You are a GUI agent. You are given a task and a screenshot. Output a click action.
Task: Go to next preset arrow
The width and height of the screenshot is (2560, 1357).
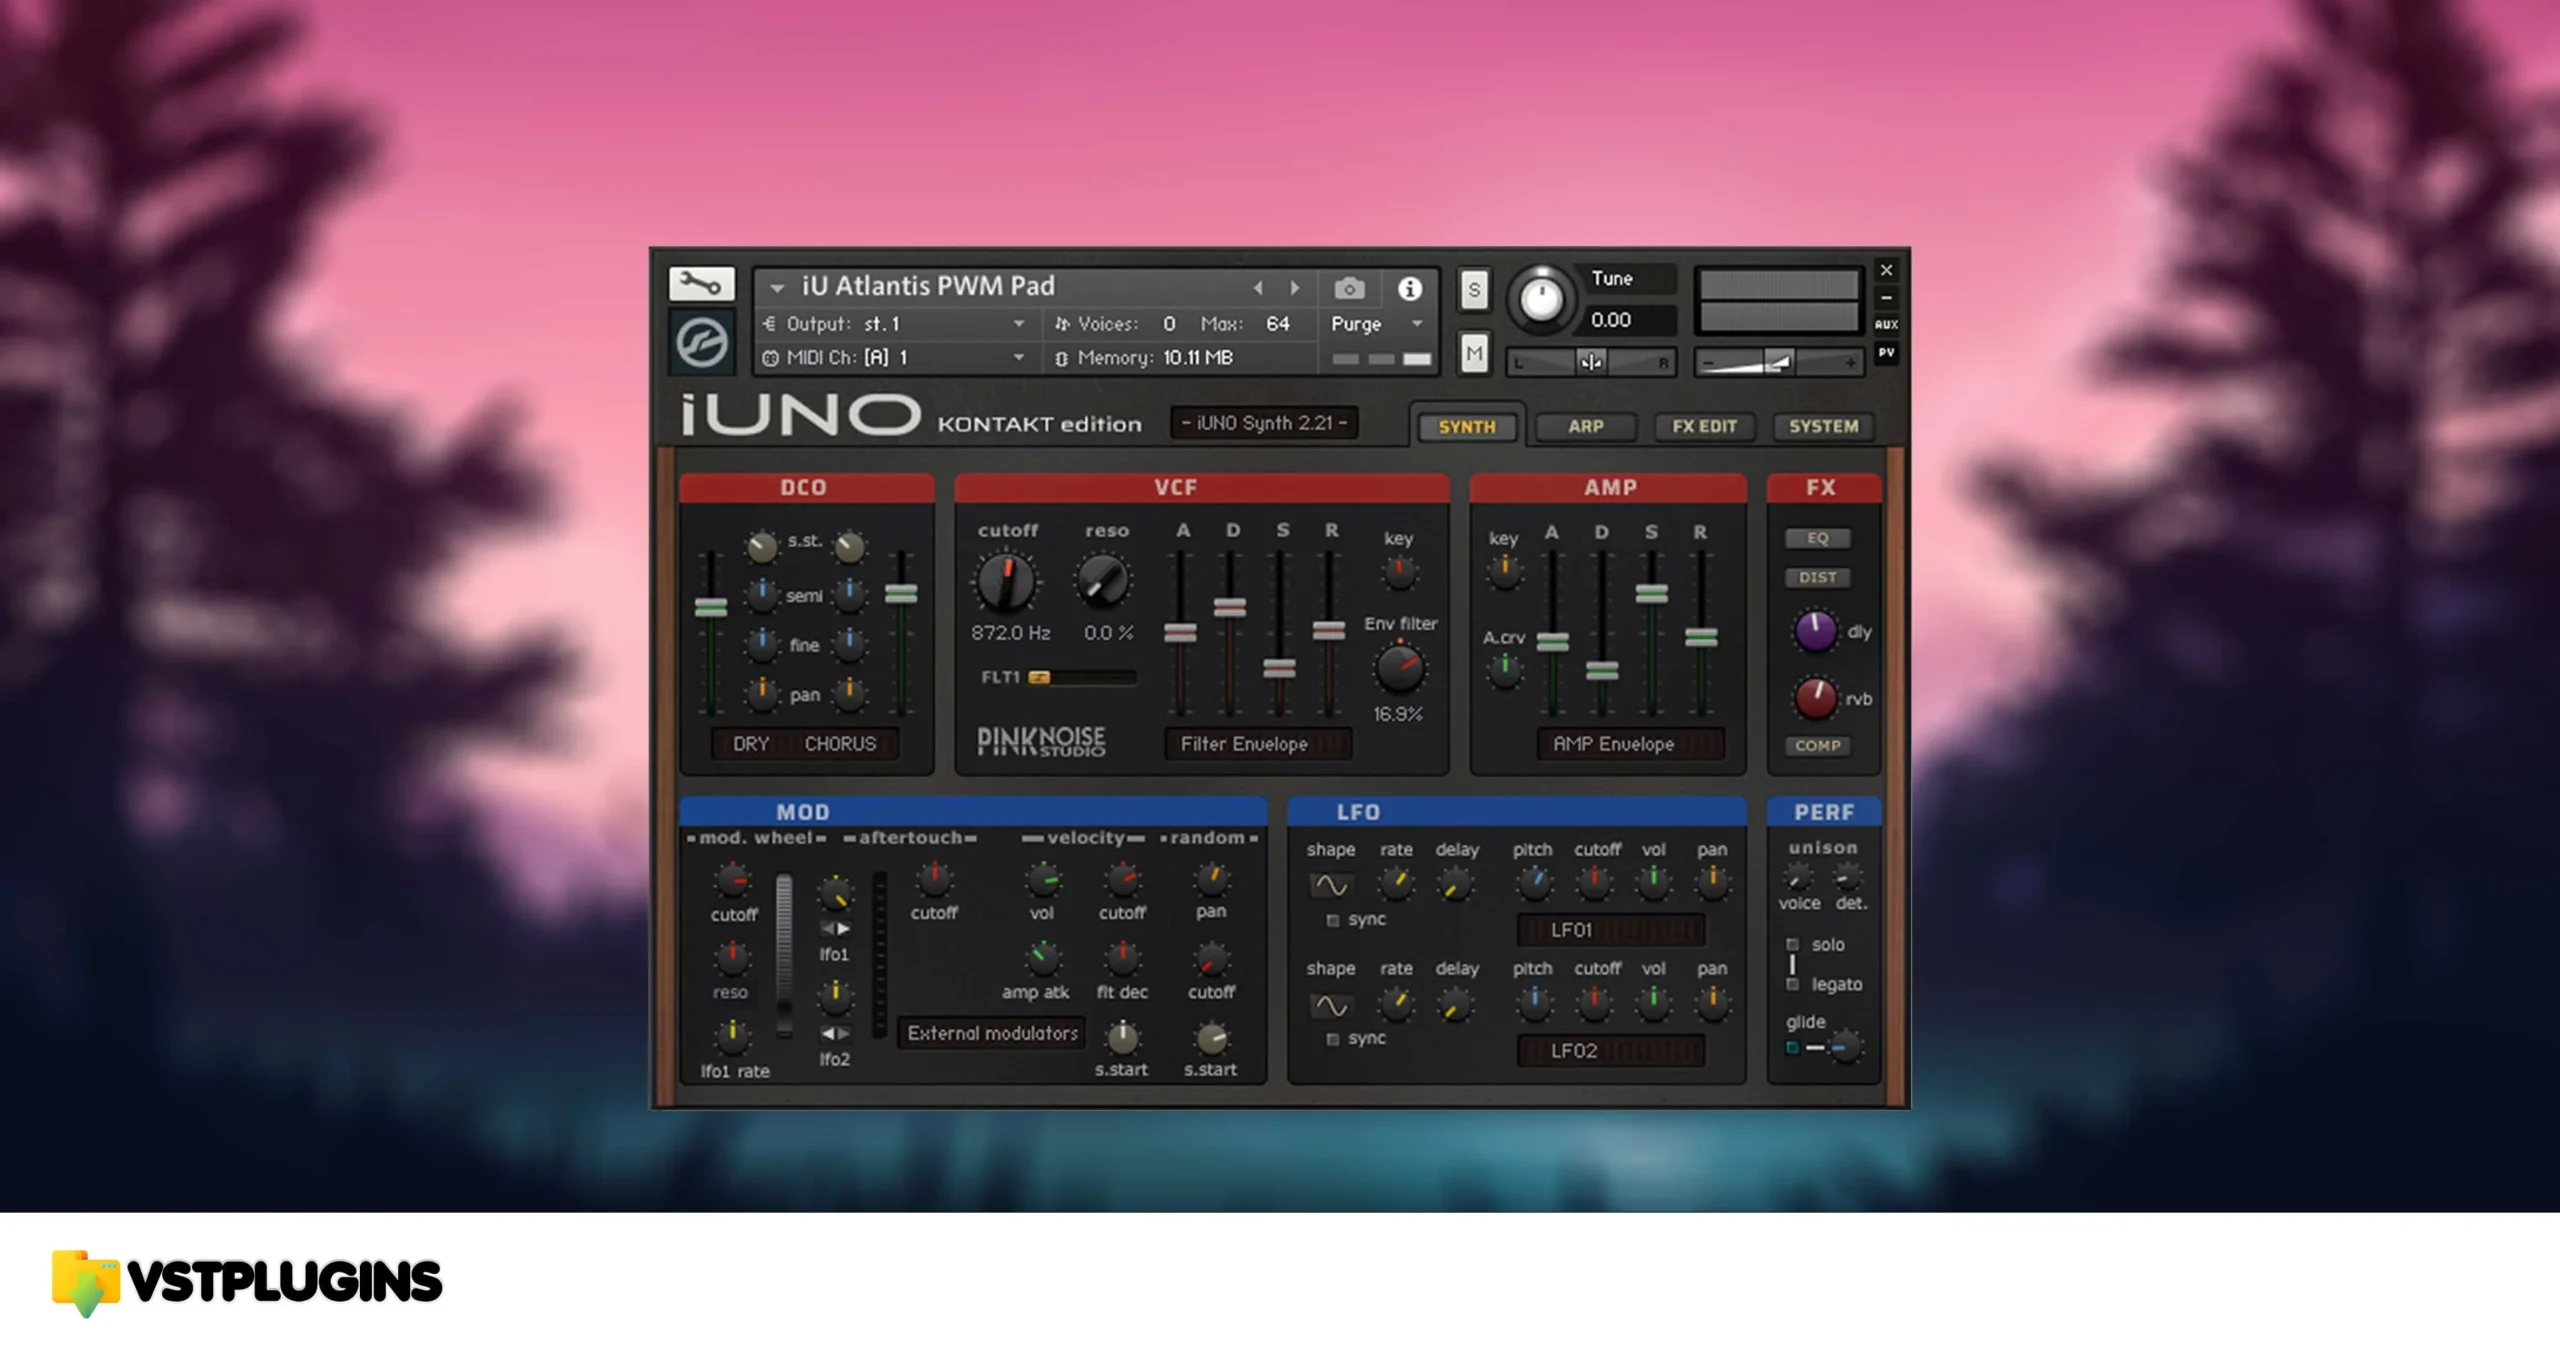pyautogui.click(x=1295, y=288)
